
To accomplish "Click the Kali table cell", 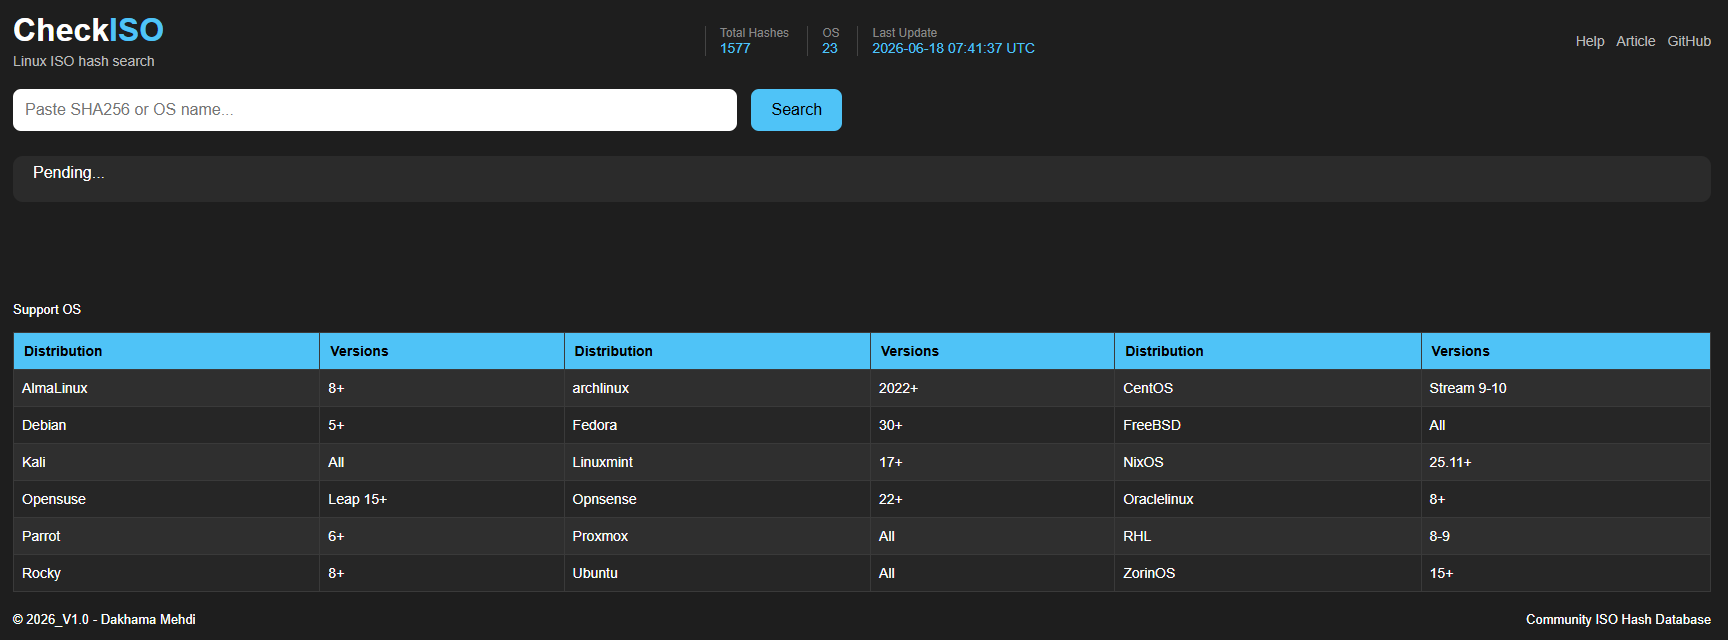I will click(x=167, y=462).
